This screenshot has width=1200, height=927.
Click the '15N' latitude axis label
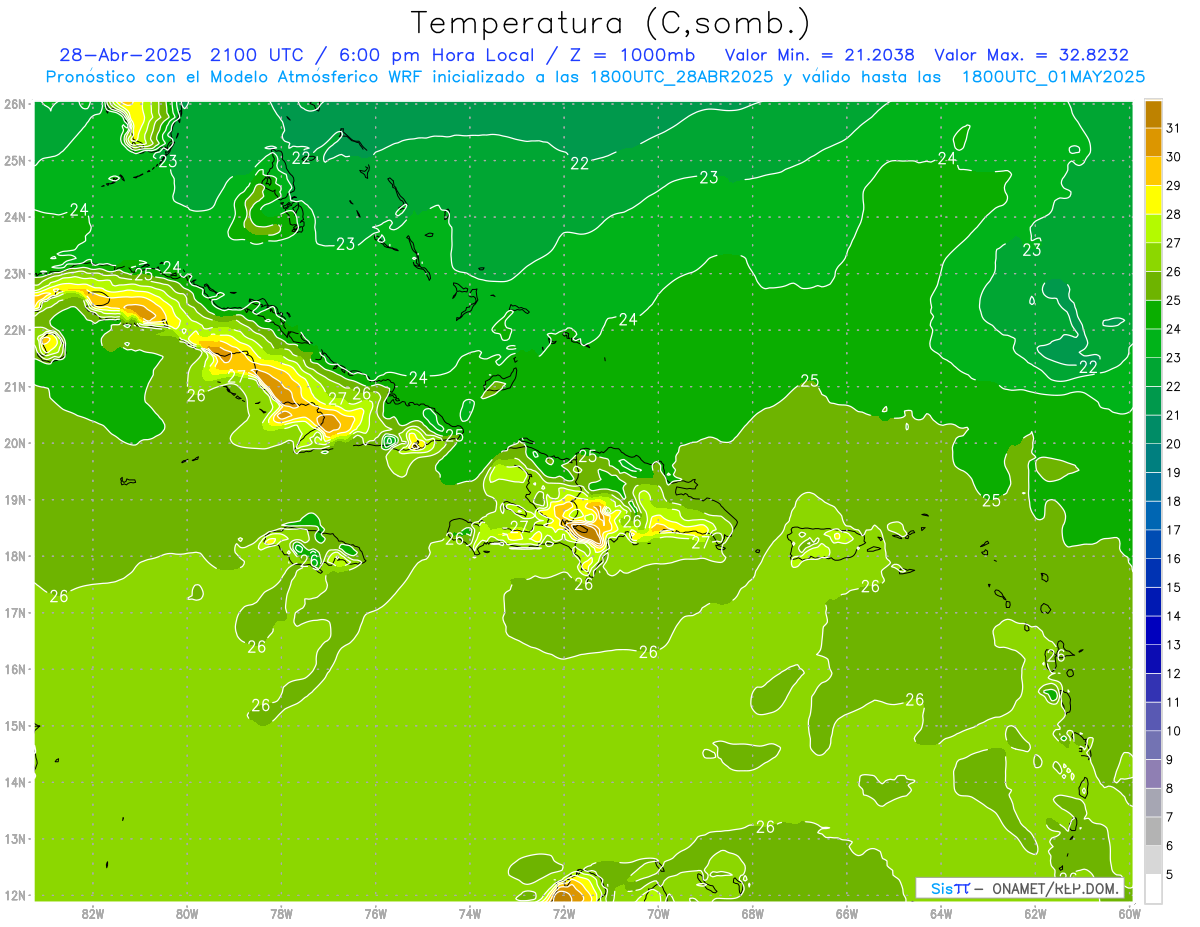click(x=15, y=725)
